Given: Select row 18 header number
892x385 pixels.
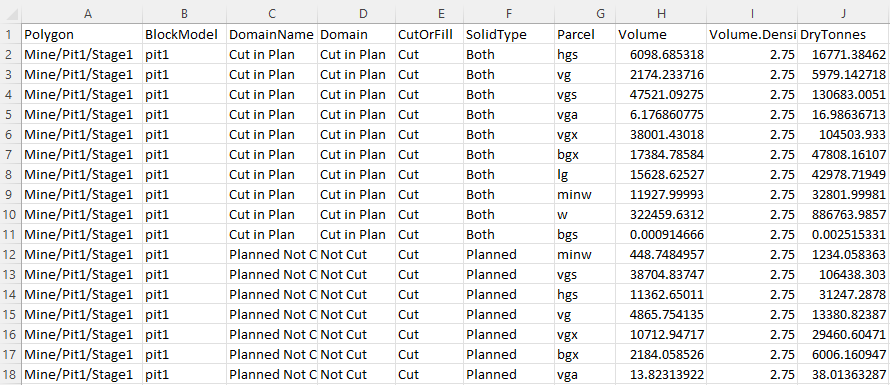Looking at the screenshot, I should (x=10, y=374).
